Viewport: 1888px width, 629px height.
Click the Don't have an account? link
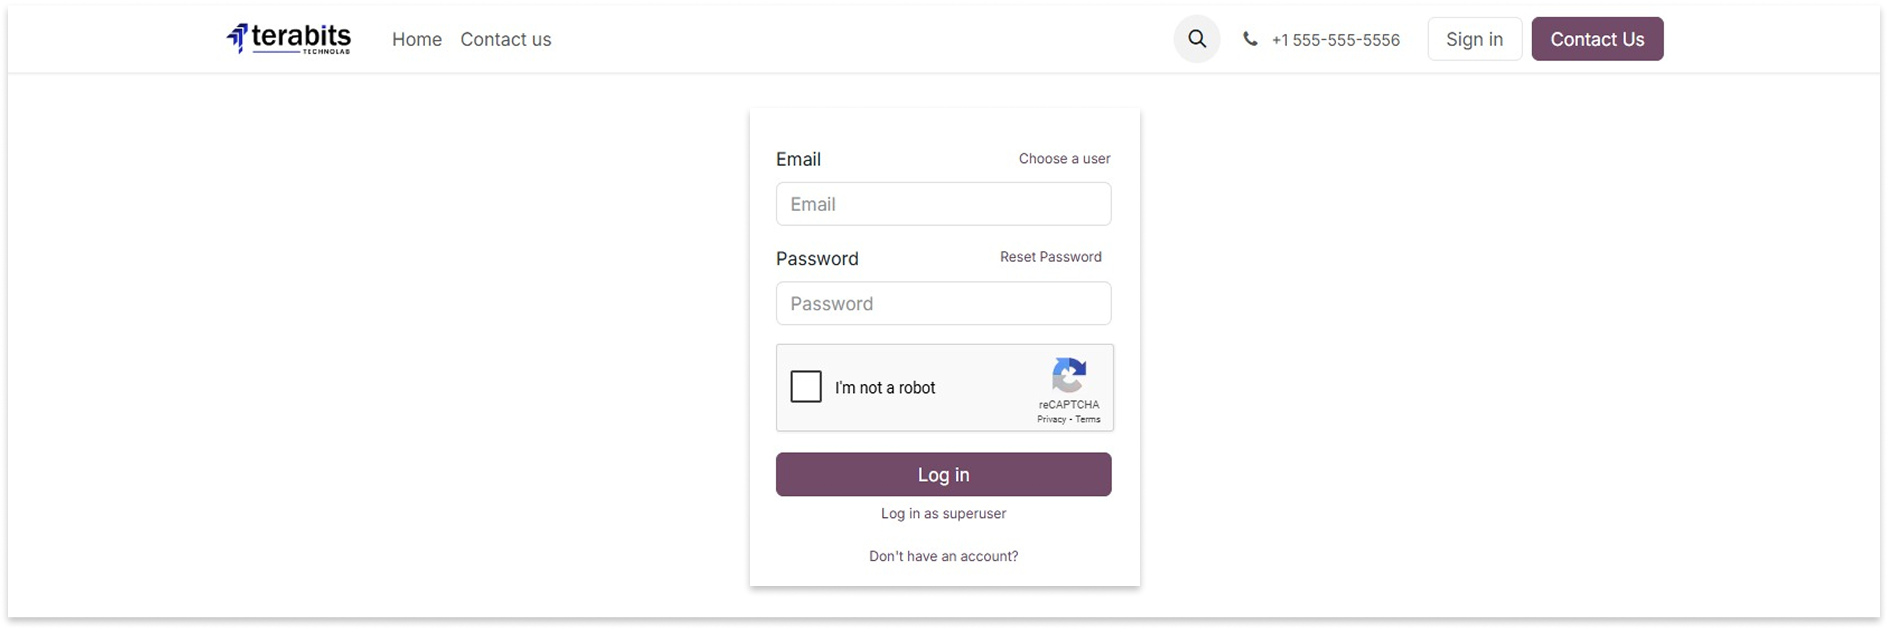(x=943, y=556)
